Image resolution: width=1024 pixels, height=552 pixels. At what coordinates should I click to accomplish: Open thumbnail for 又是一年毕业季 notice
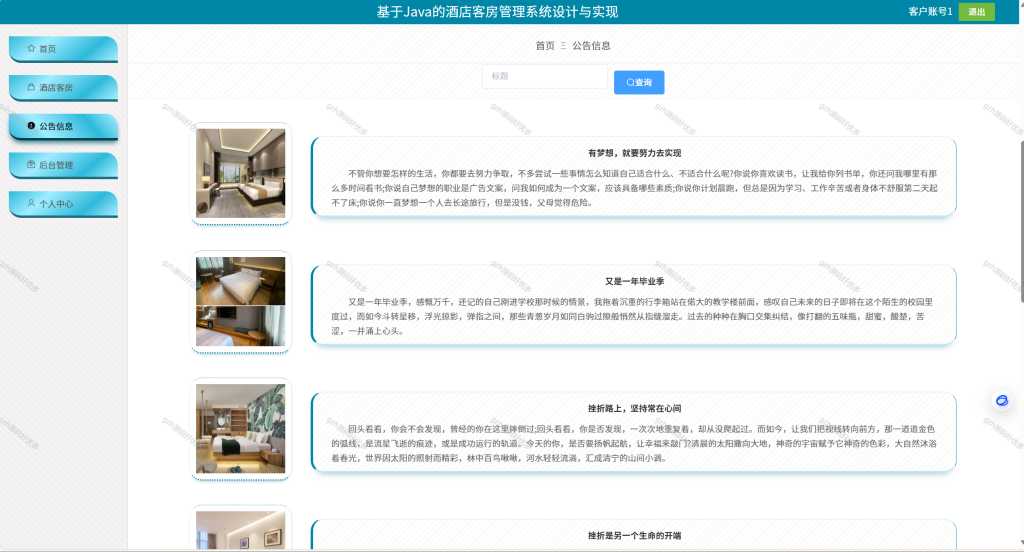(240, 301)
